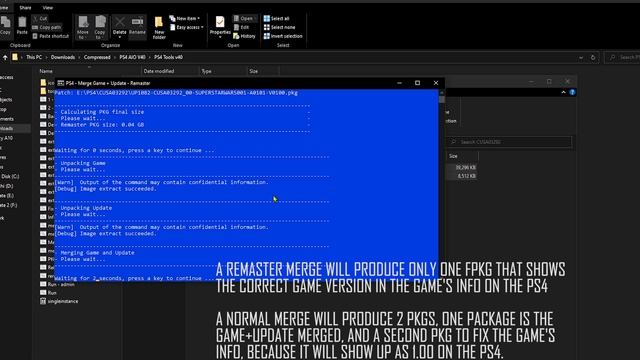Screen dimensions: 640x360
Task: Click the Copy icon in Clipboard group
Action: (x=6, y=24)
